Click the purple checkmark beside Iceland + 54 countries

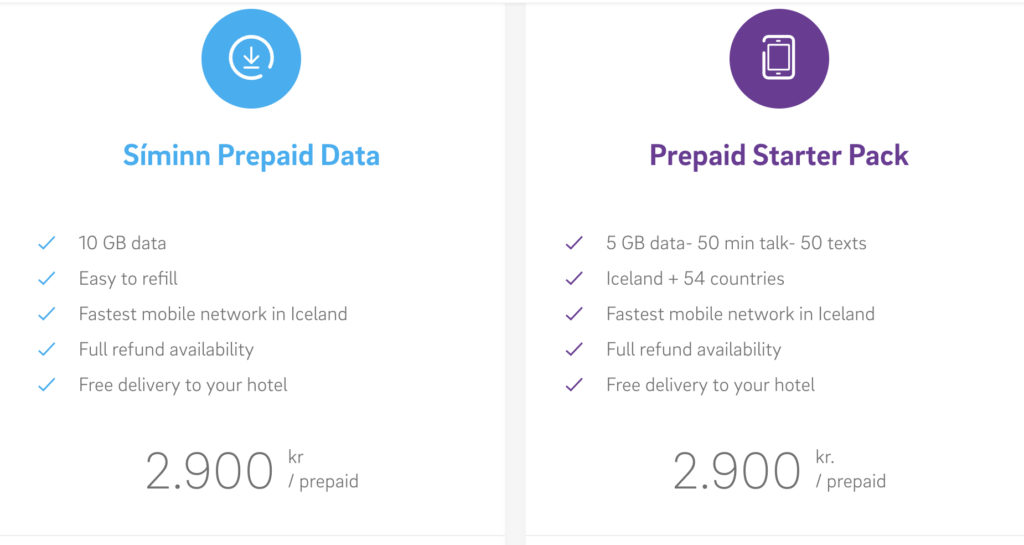coord(574,279)
